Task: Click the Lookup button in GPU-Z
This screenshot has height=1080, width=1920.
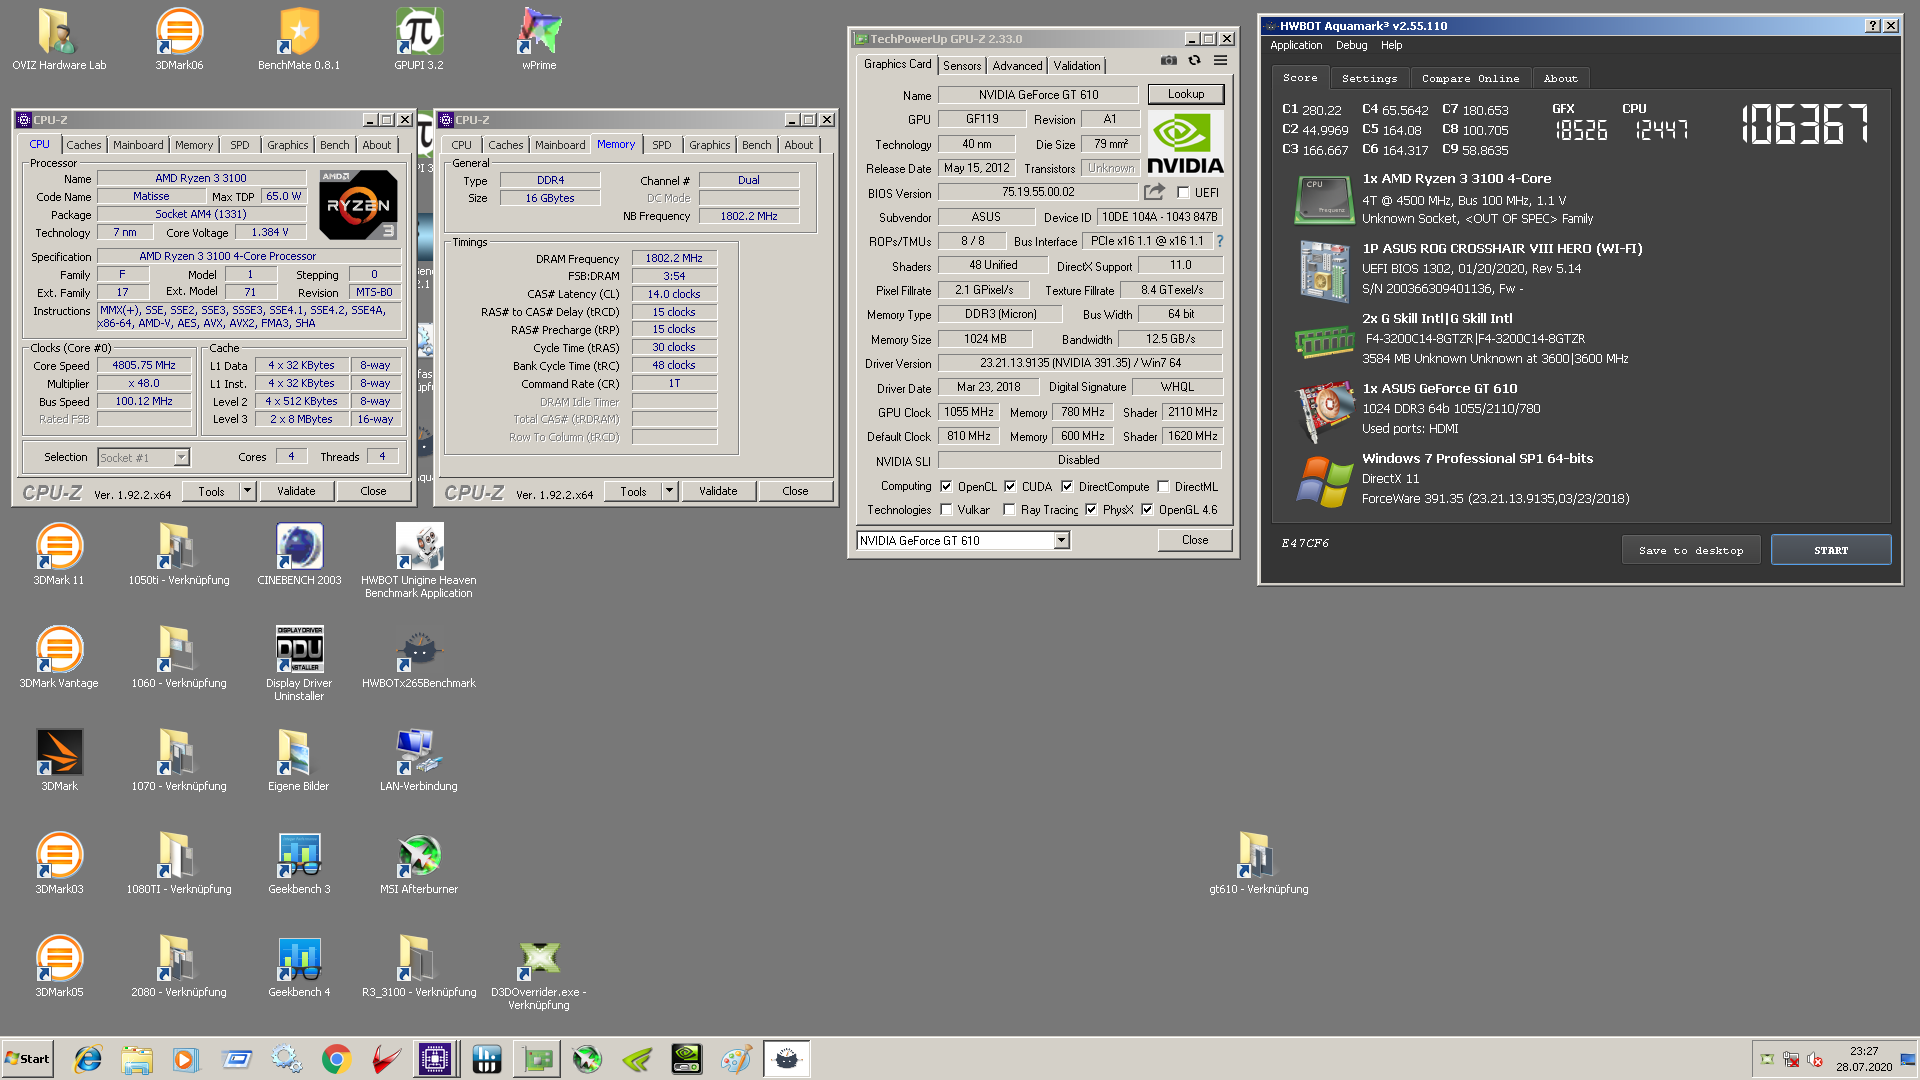Action: pos(1185,94)
